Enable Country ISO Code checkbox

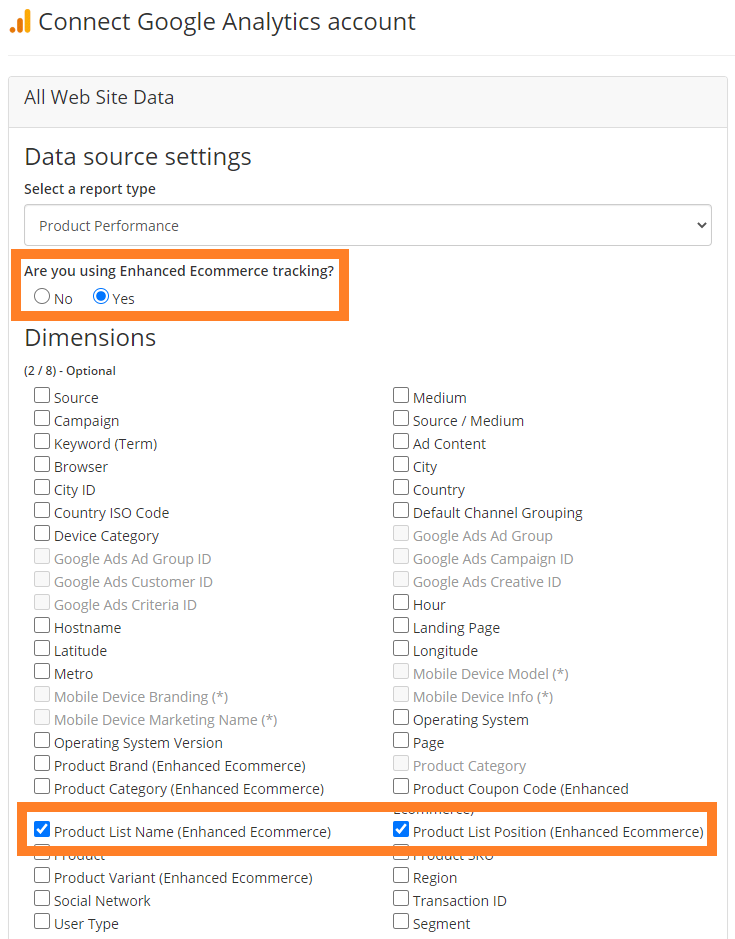[x=42, y=510]
